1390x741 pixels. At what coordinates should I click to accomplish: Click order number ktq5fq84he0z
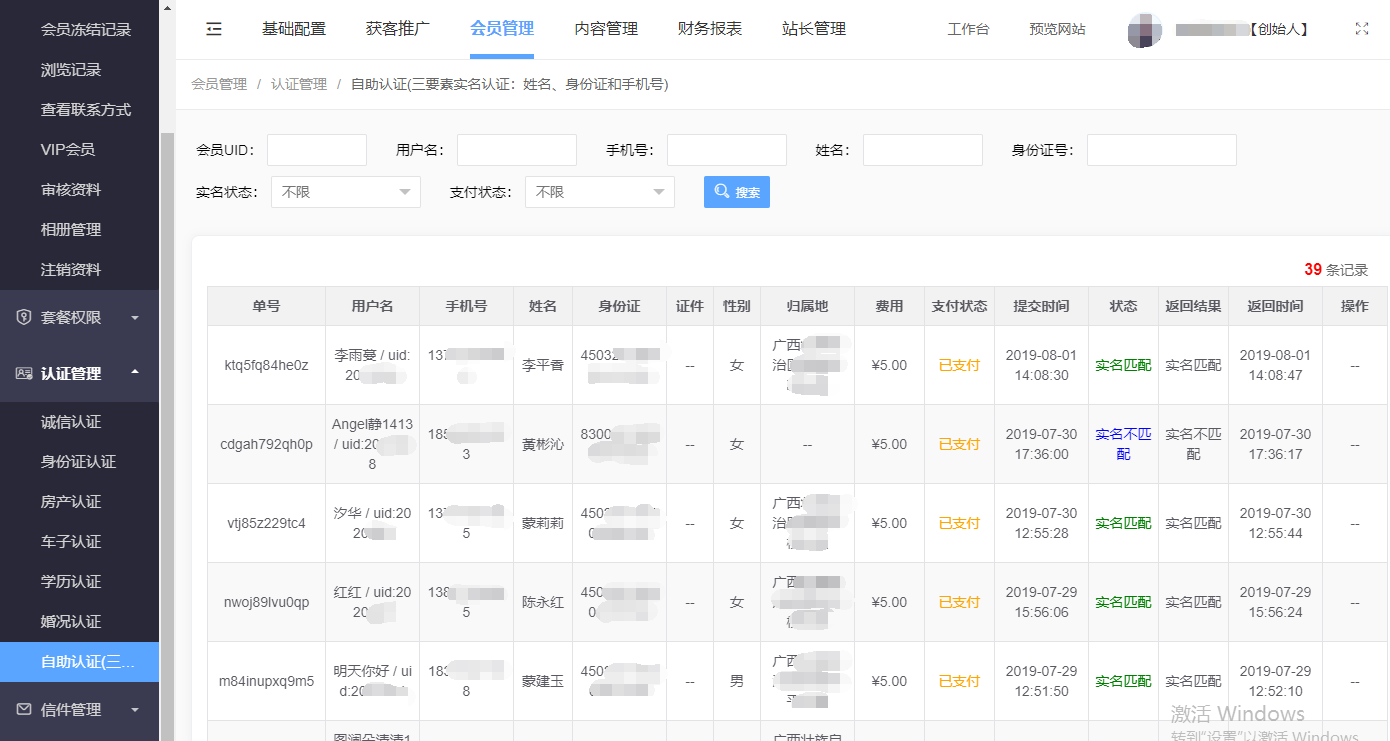click(x=266, y=365)
